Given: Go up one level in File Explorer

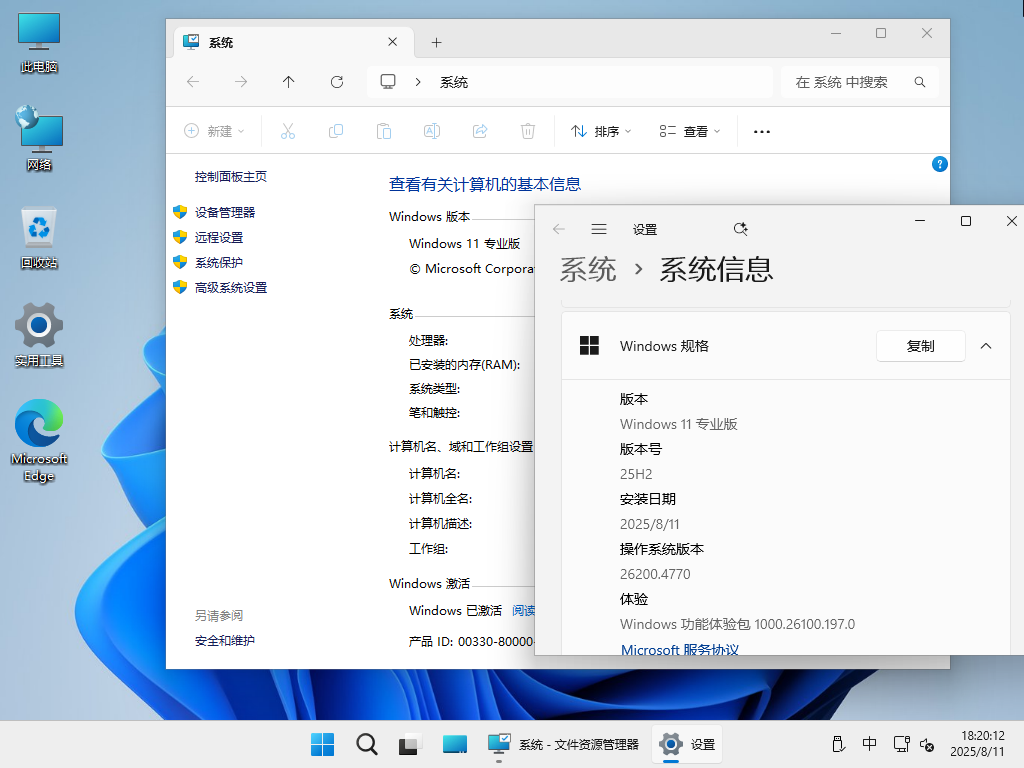Looking at the screenshot, I should click(289, 82).
